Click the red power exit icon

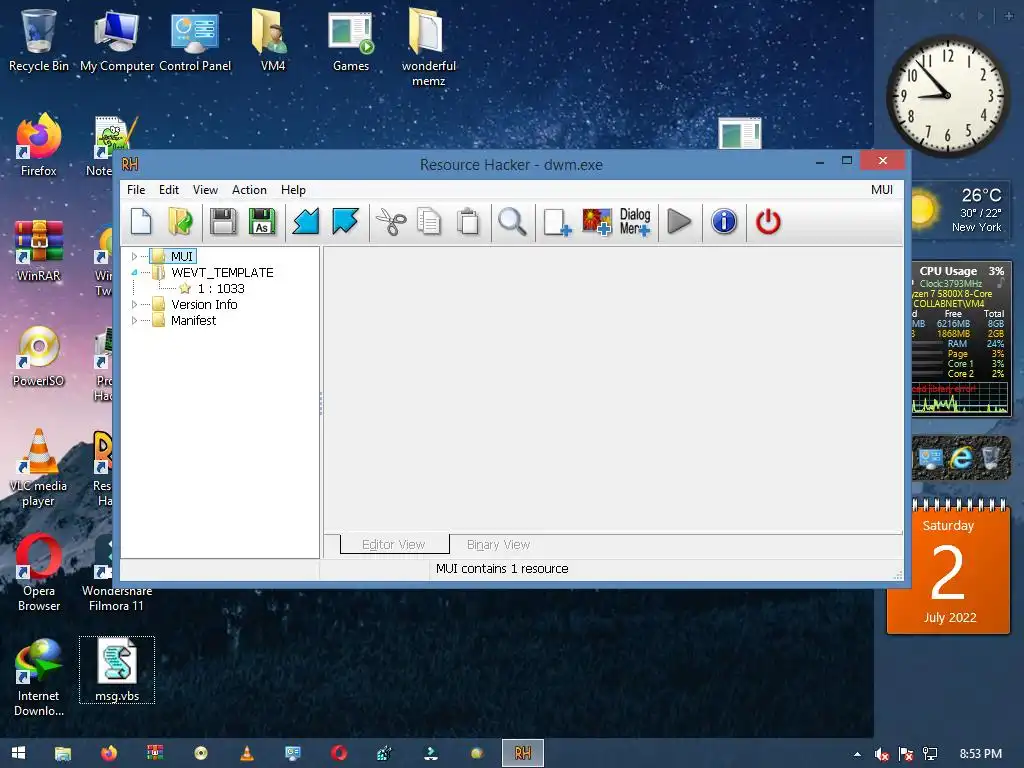[x=768, y=221]
